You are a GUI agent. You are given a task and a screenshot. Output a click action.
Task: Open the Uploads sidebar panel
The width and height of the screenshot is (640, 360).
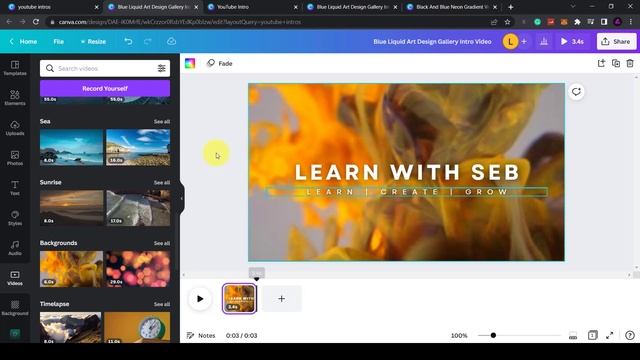(x=15, y=128)
